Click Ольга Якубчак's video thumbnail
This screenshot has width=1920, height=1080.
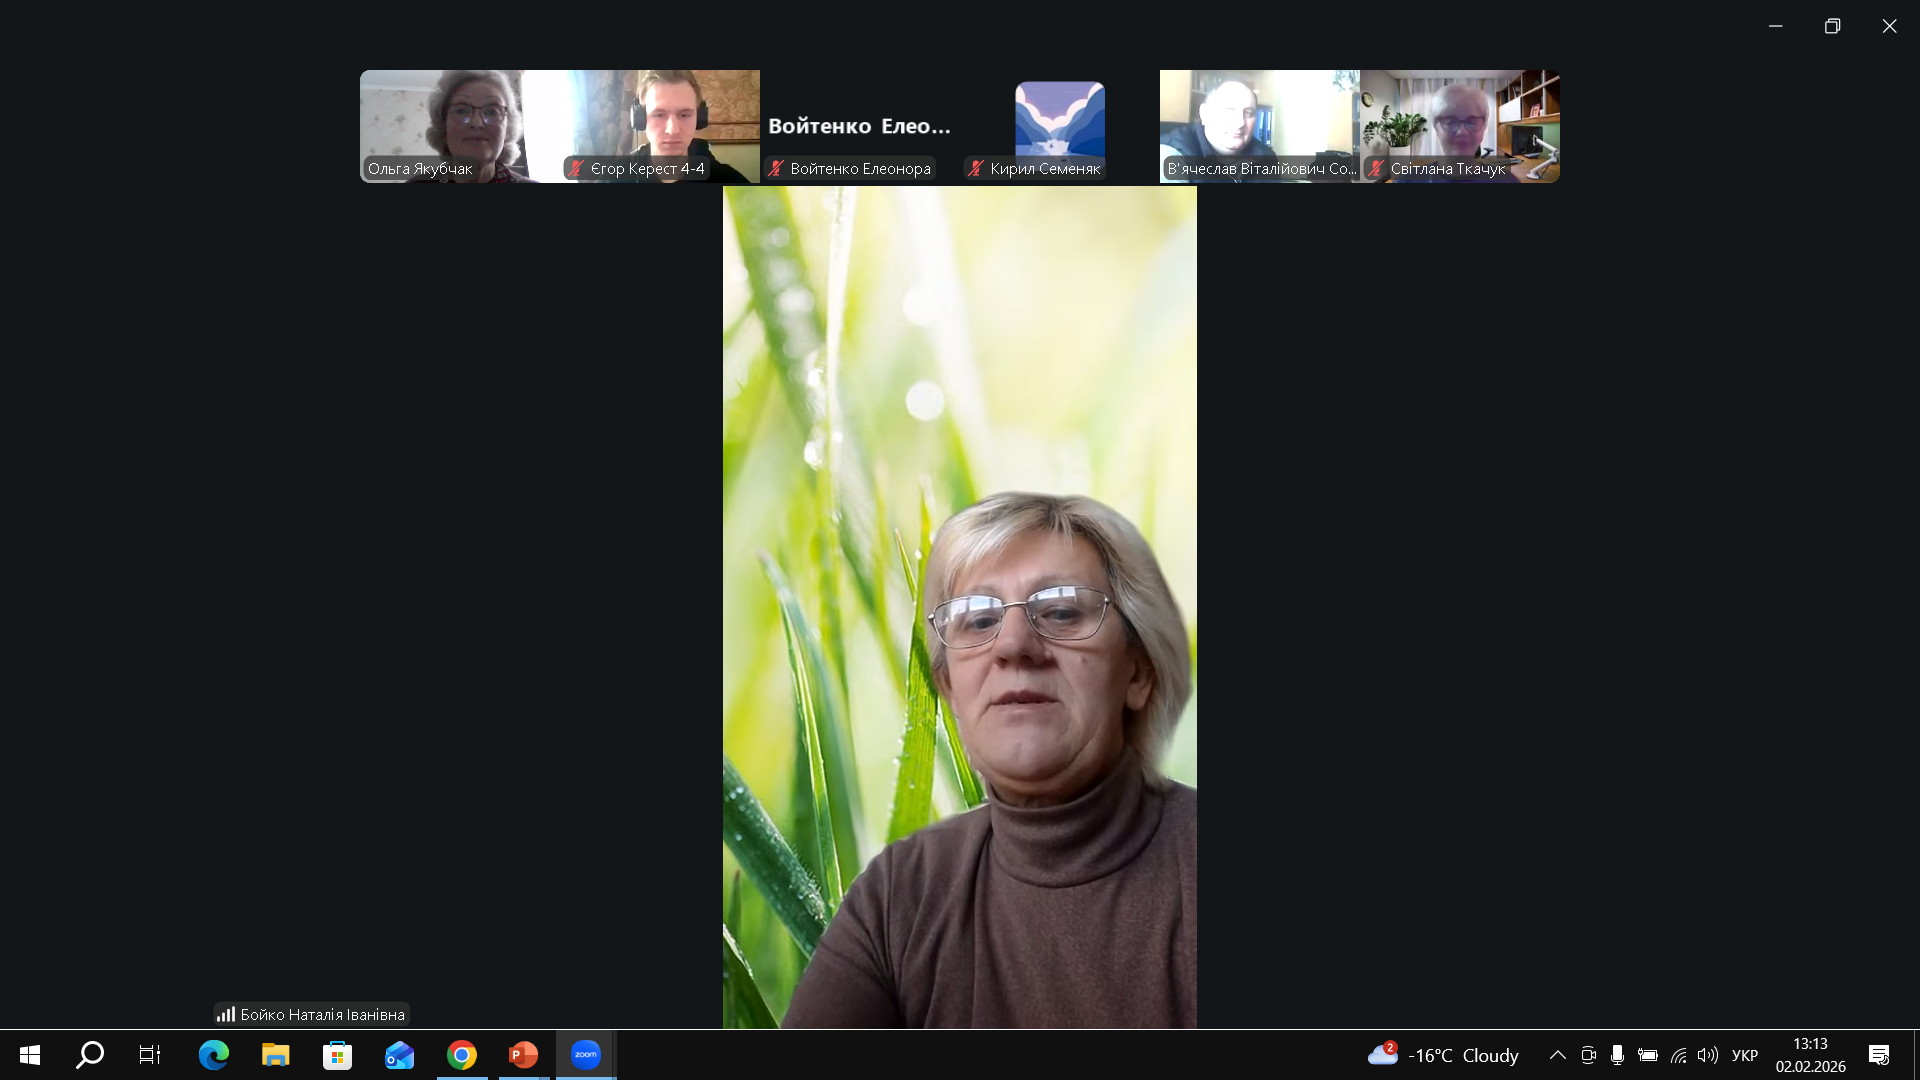(x=459, y=120)
